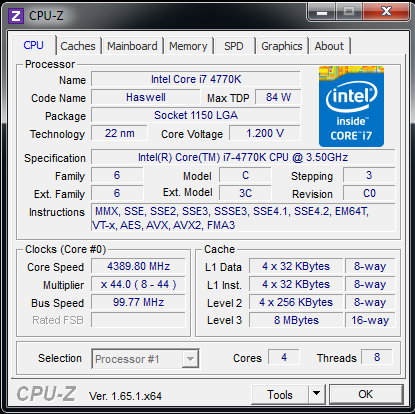Close the CPU-Z window
Image resolution: width=415 pixels, height=414 pixels.
(x=386, y=12)
